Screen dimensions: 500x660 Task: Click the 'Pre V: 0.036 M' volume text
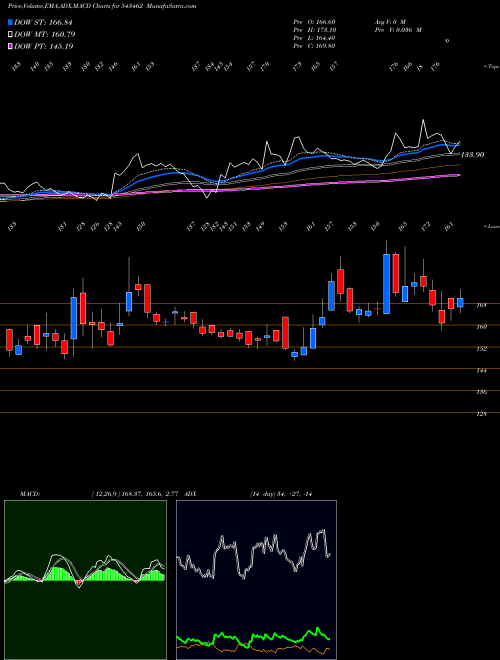398,30
